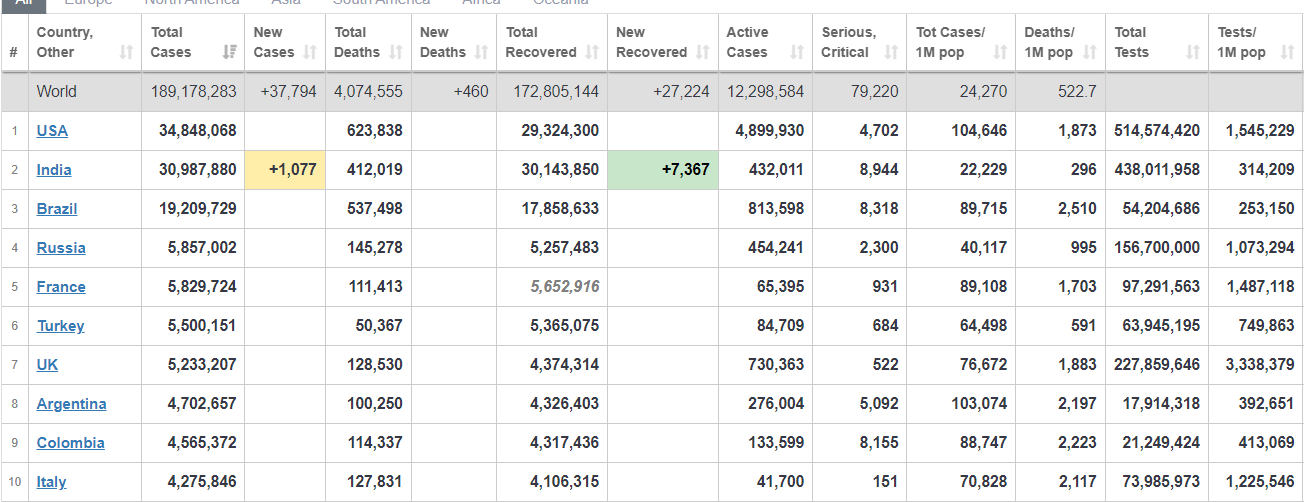Image resolution: width=1304 pixels, height=502 pixels.
Task: Click Turkey total deaths 50,367
Action: click(x=379, y=325)
